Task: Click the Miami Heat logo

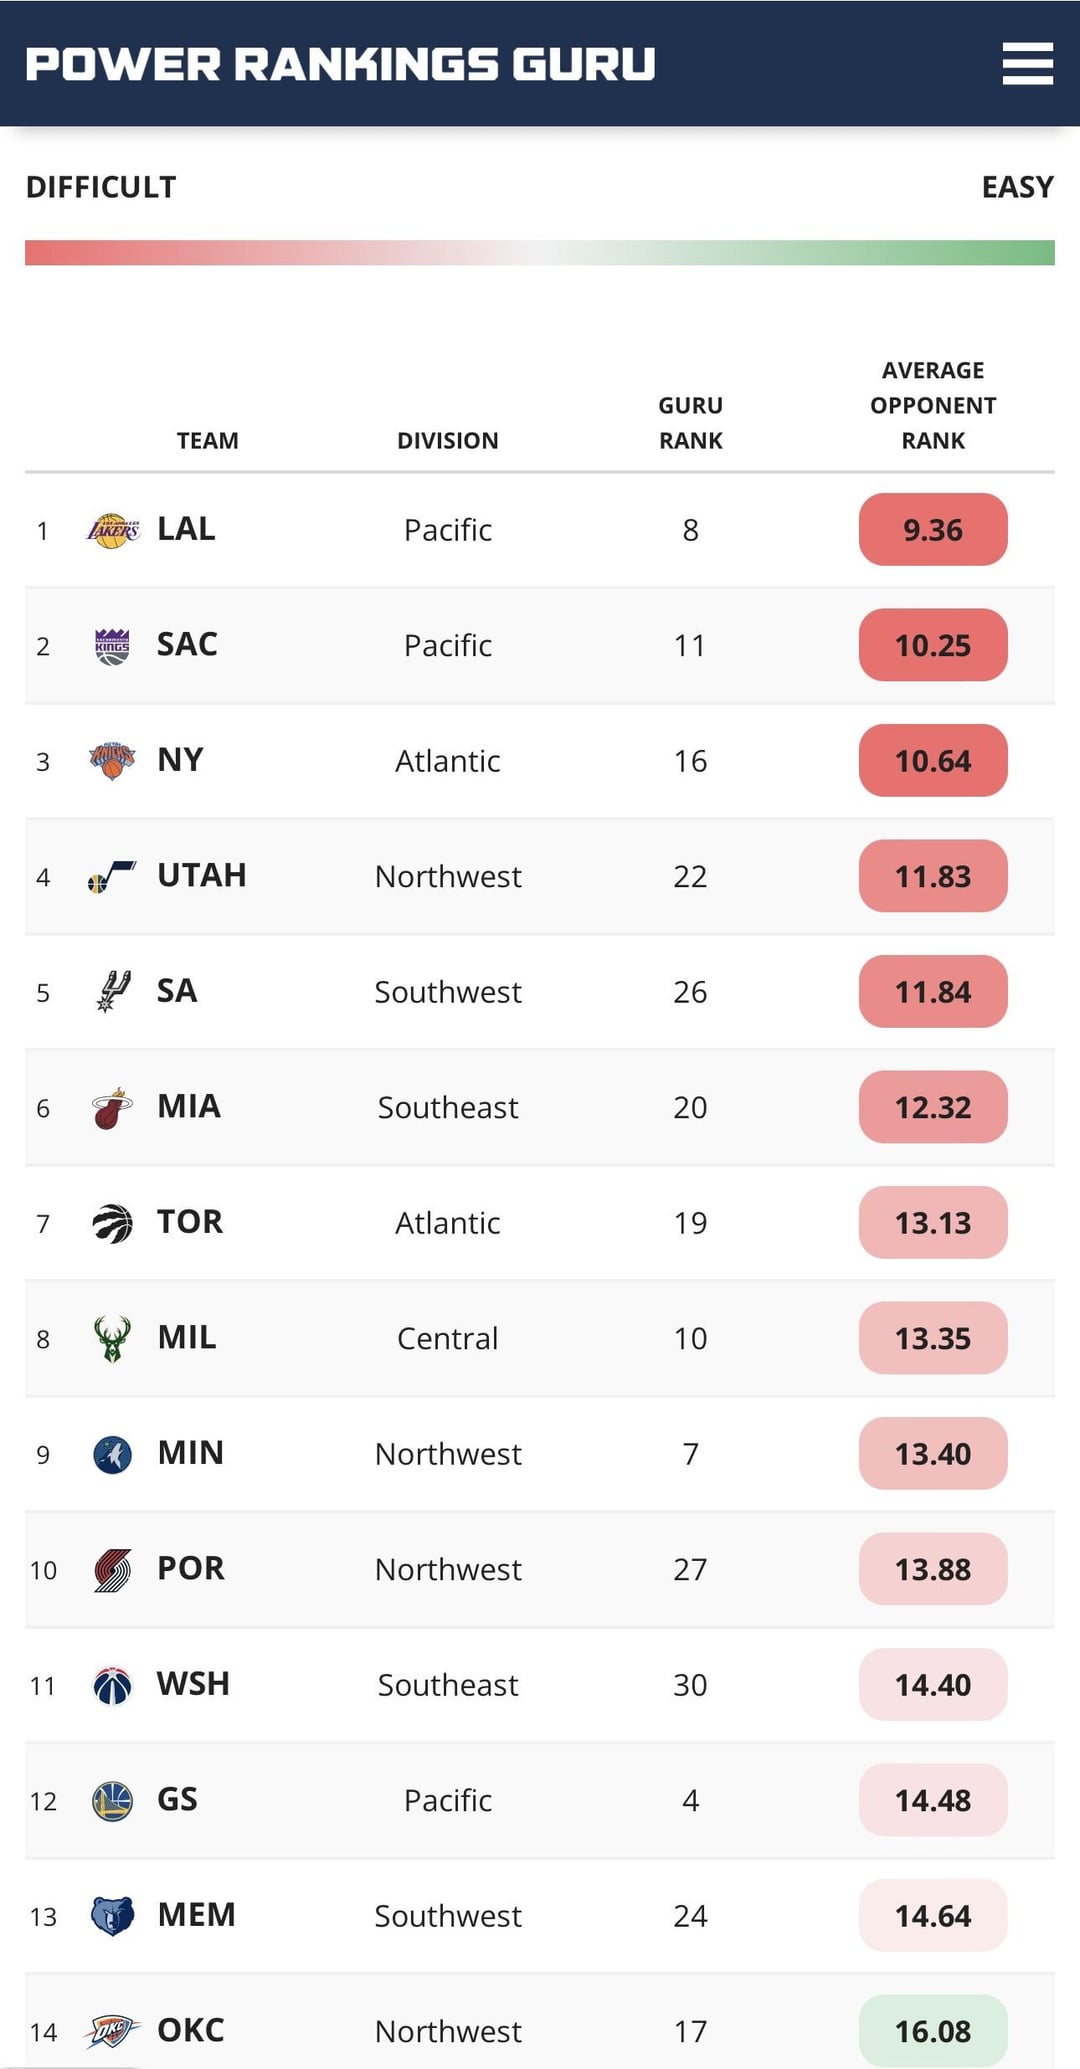Action: (x=112, y=1108)
